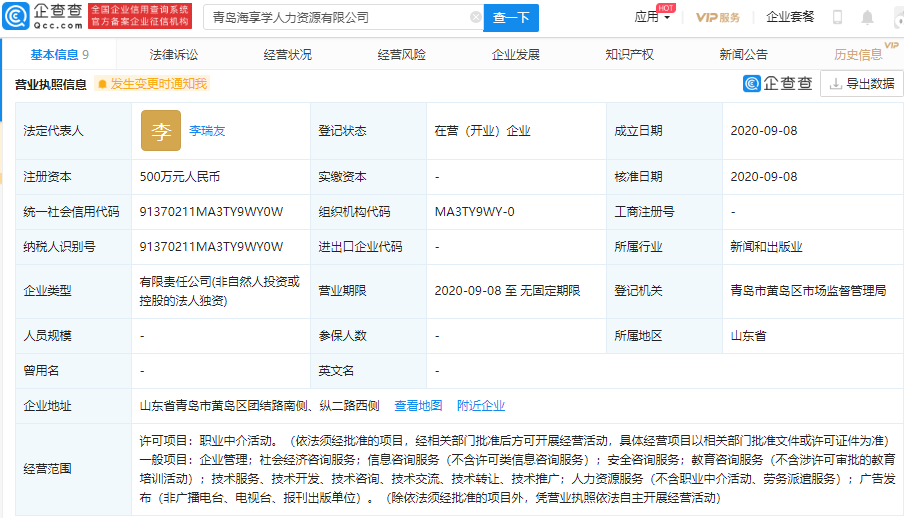Click the 企查查 watermark logo beside export
904x518 pixels.
click(778, 84)
